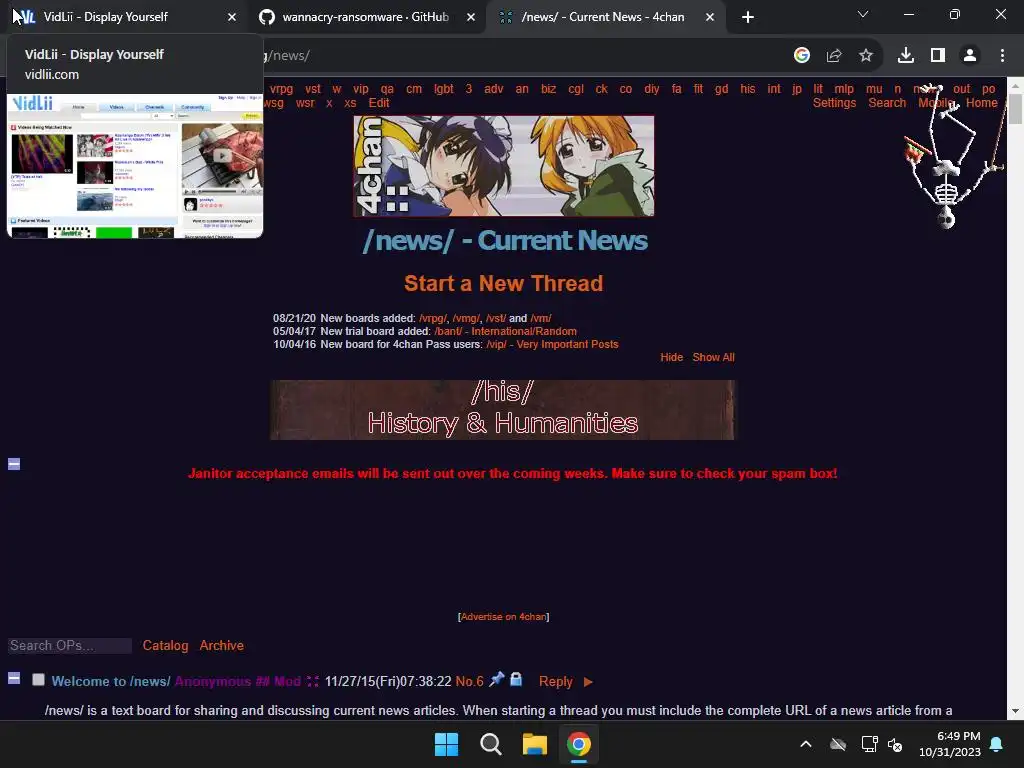Hide Welcome to /news/ thread
This screenshot has width=1024, height=768.
tap(14, 678)
